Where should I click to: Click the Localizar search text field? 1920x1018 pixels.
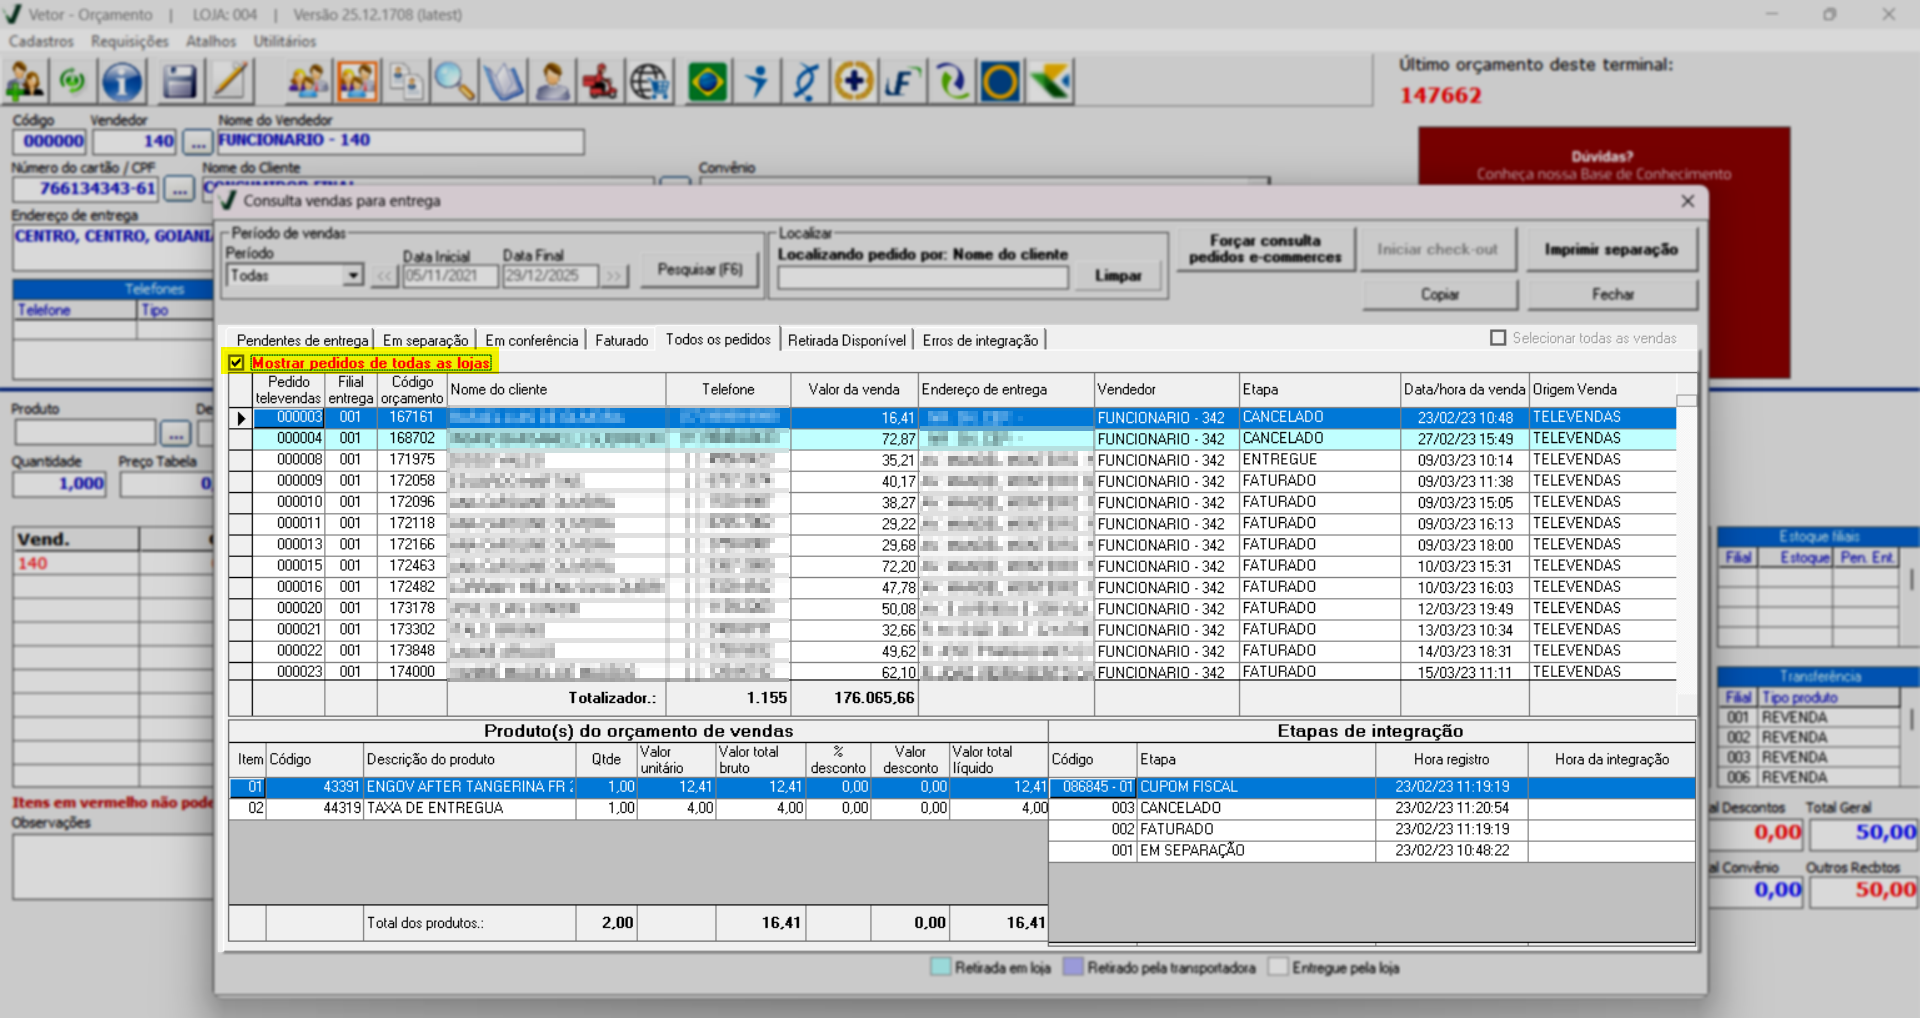922,277
